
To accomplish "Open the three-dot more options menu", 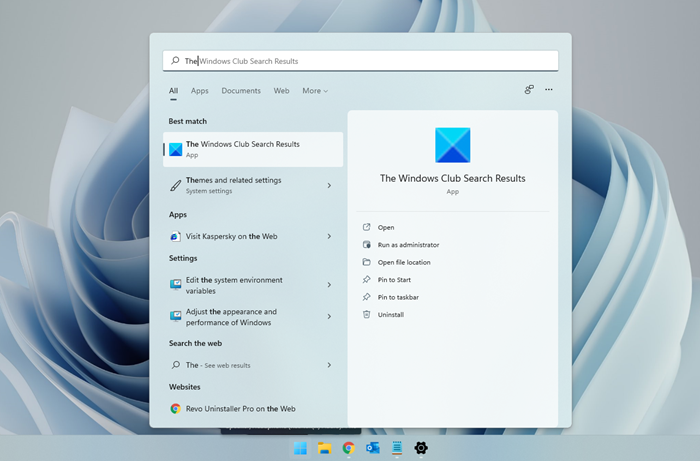I will point(549,90).
